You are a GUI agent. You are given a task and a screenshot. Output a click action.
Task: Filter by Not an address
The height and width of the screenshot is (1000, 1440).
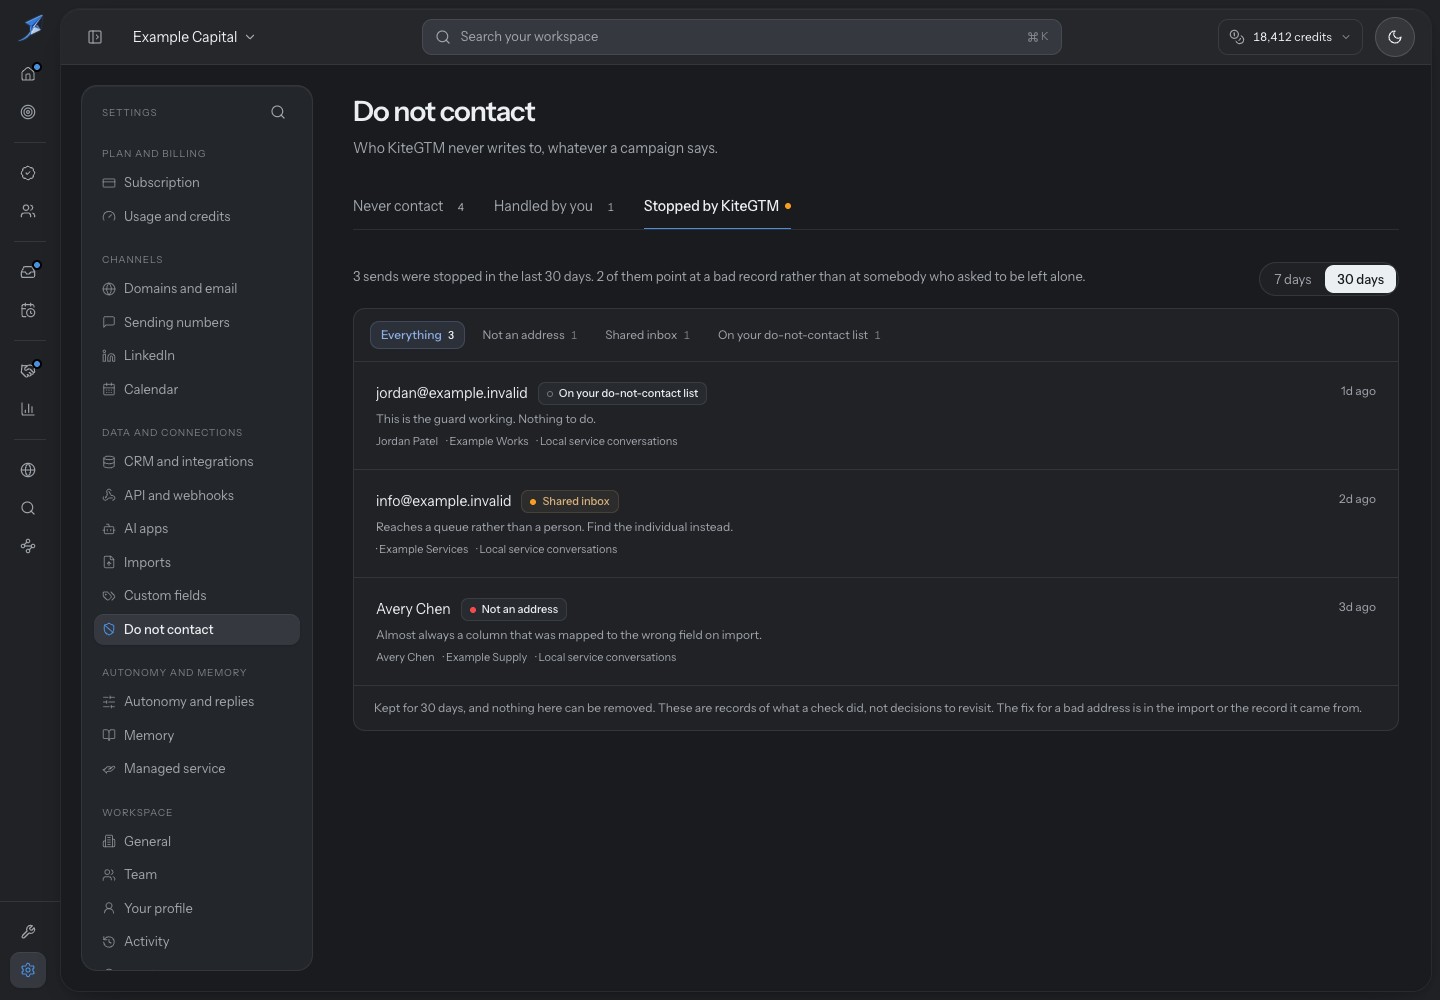point(529,335)
